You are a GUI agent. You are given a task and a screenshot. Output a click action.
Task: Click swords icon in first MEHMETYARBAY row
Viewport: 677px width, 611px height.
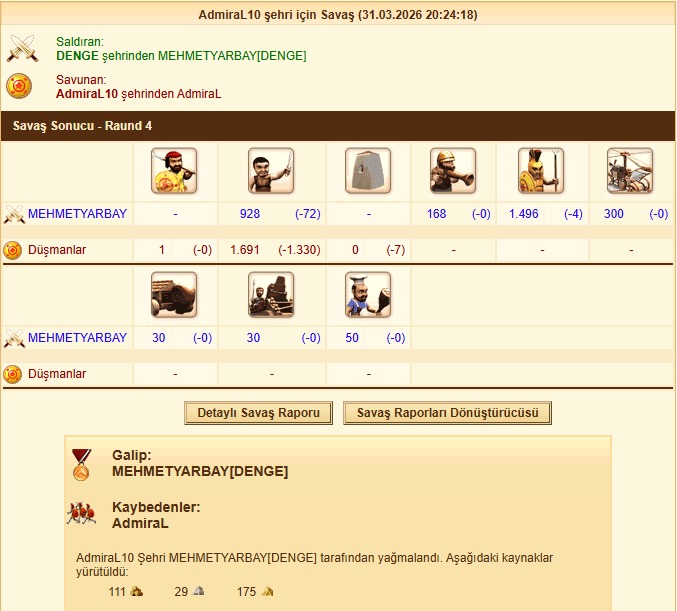(x=14, y=214)
